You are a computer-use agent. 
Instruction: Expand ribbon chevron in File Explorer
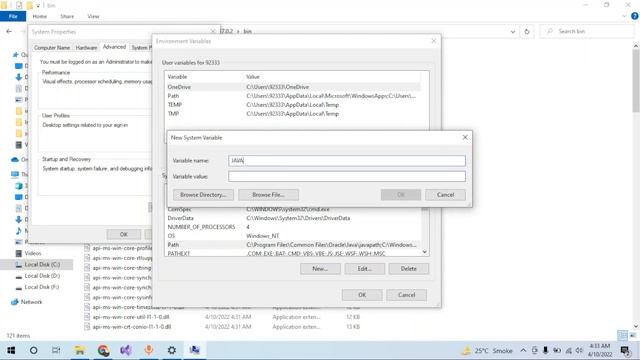coord(624,16)
